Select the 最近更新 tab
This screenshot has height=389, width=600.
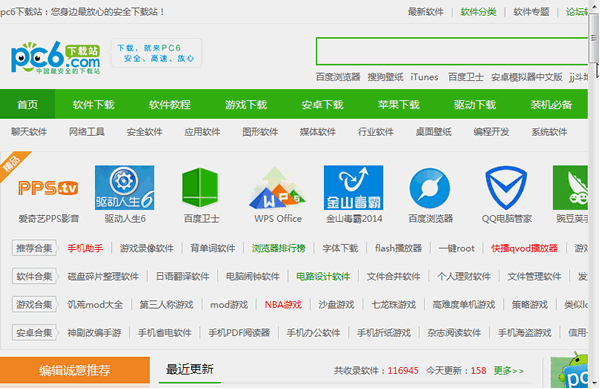pos(190,369)
